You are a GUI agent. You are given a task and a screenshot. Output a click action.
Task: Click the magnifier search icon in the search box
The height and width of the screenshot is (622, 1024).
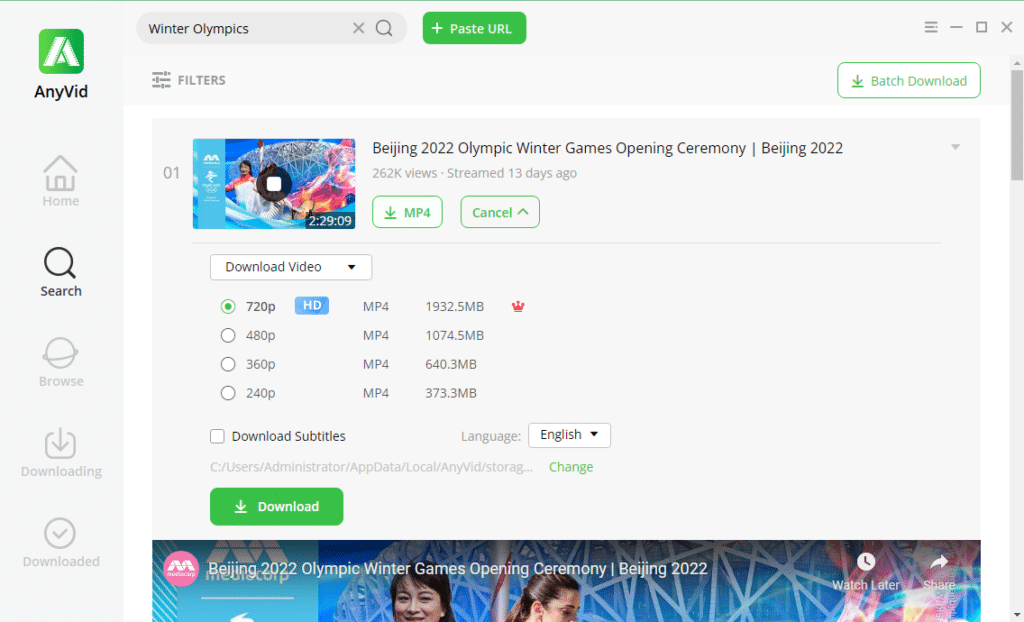pos(385,28)
